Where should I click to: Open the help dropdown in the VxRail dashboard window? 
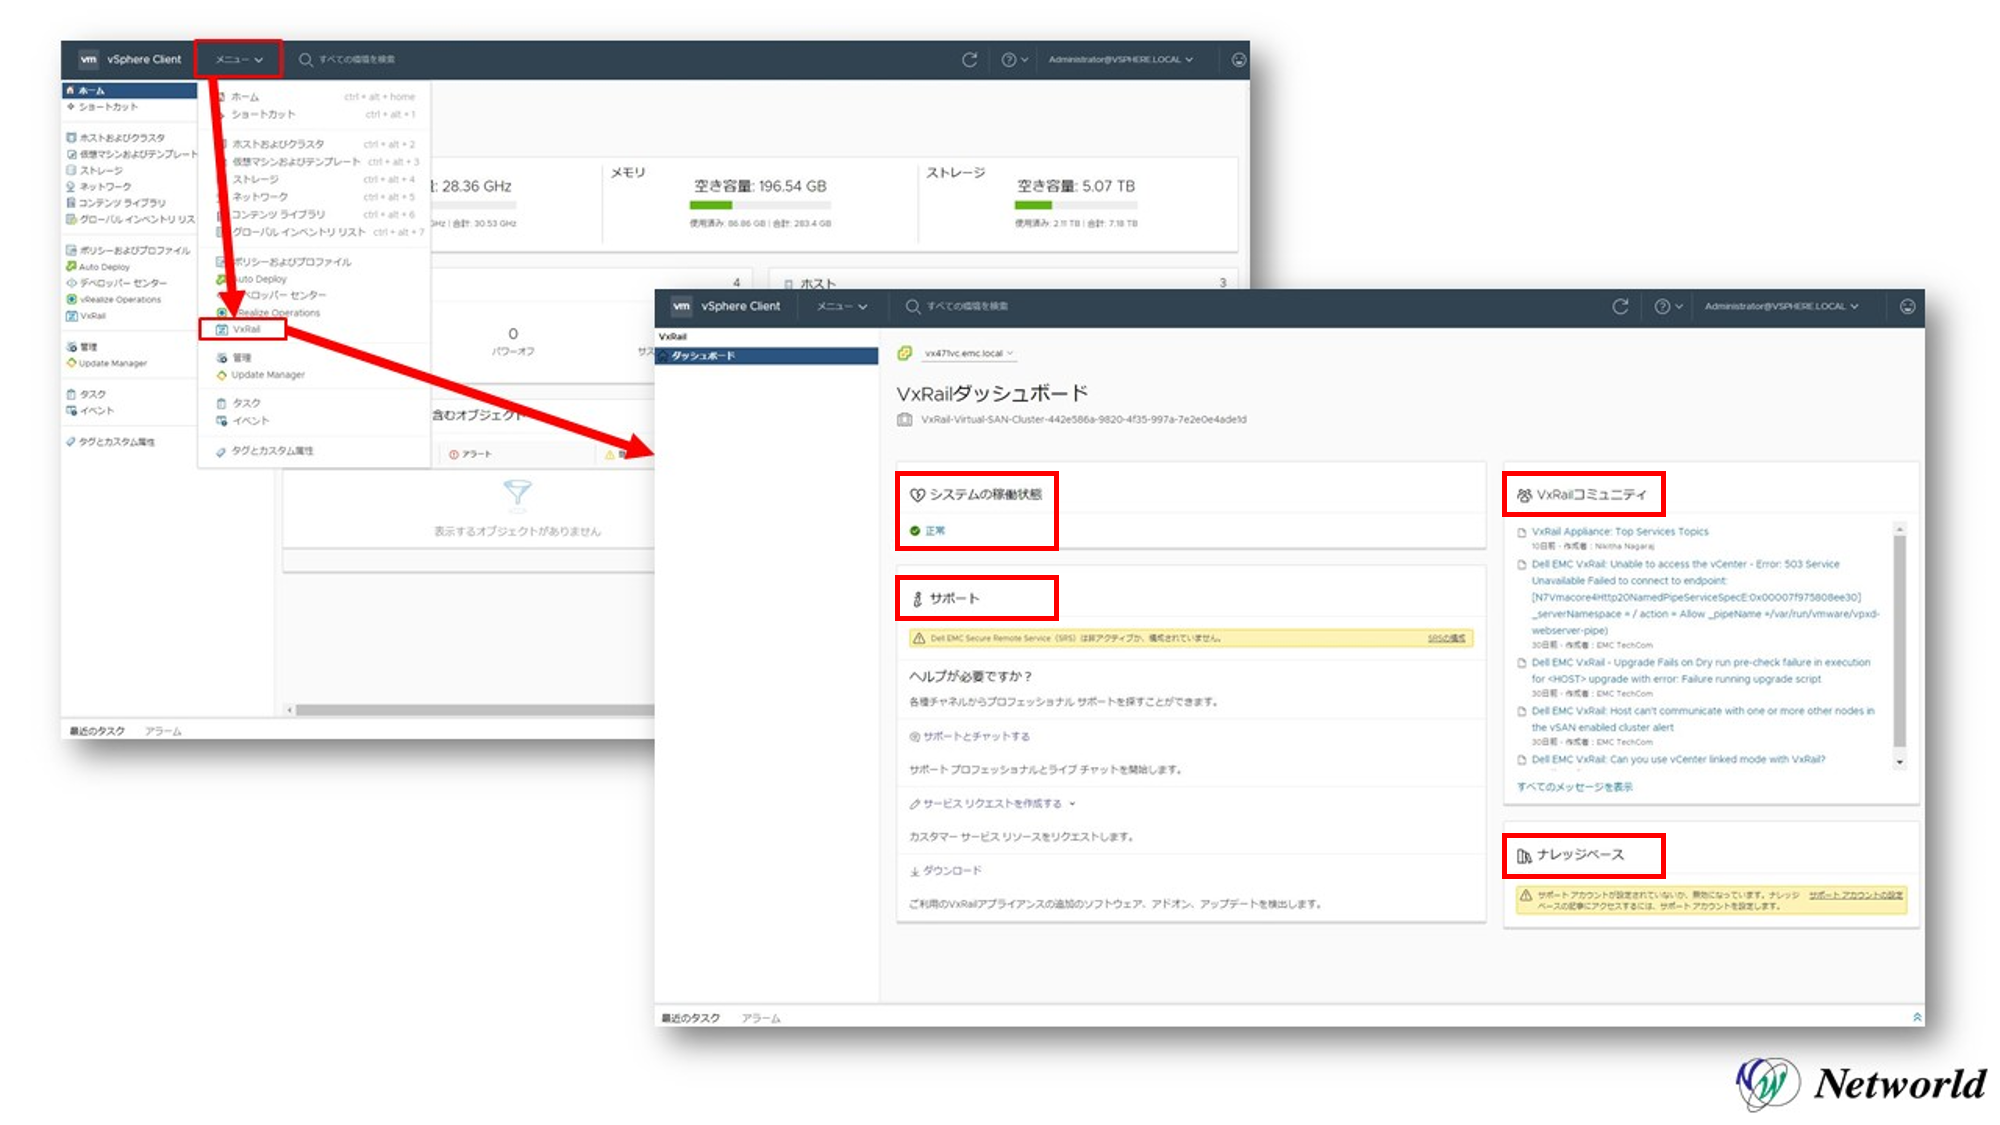[x=1667, y=307]
